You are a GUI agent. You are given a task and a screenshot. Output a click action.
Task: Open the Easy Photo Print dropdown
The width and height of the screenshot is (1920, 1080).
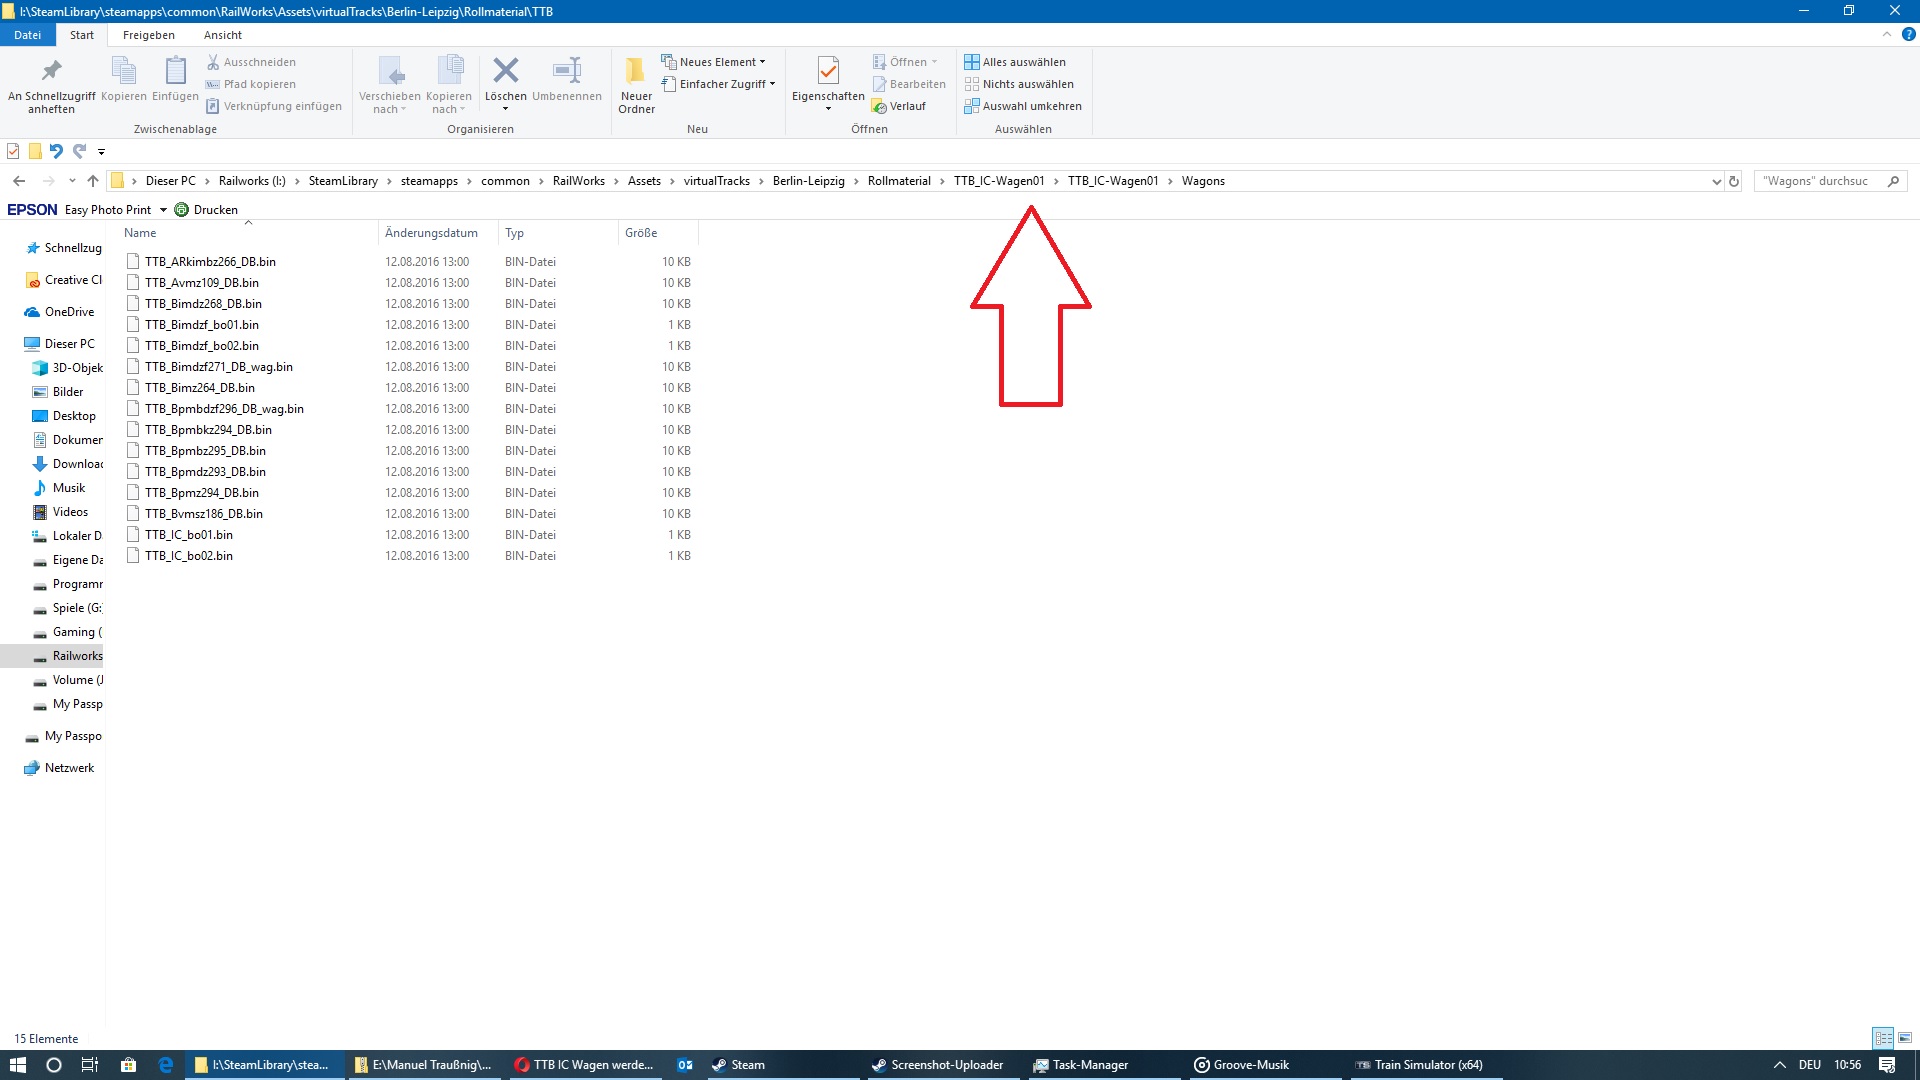click(163, 210)
